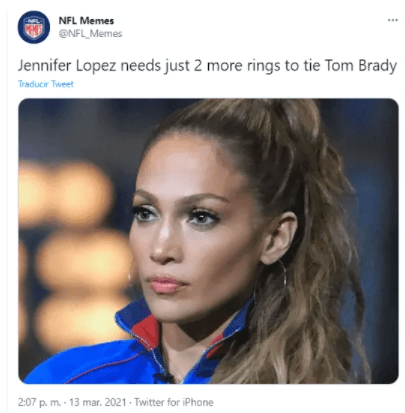Translate the tweet via Traducir Tweet
405x413 pixels.
[46, 84]
